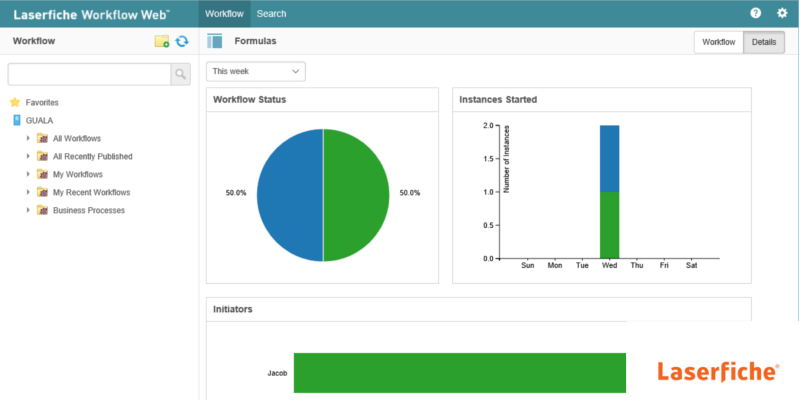Click the My Recent Workflows folder icon
The image size is (800, 400).
pos(42,192)
